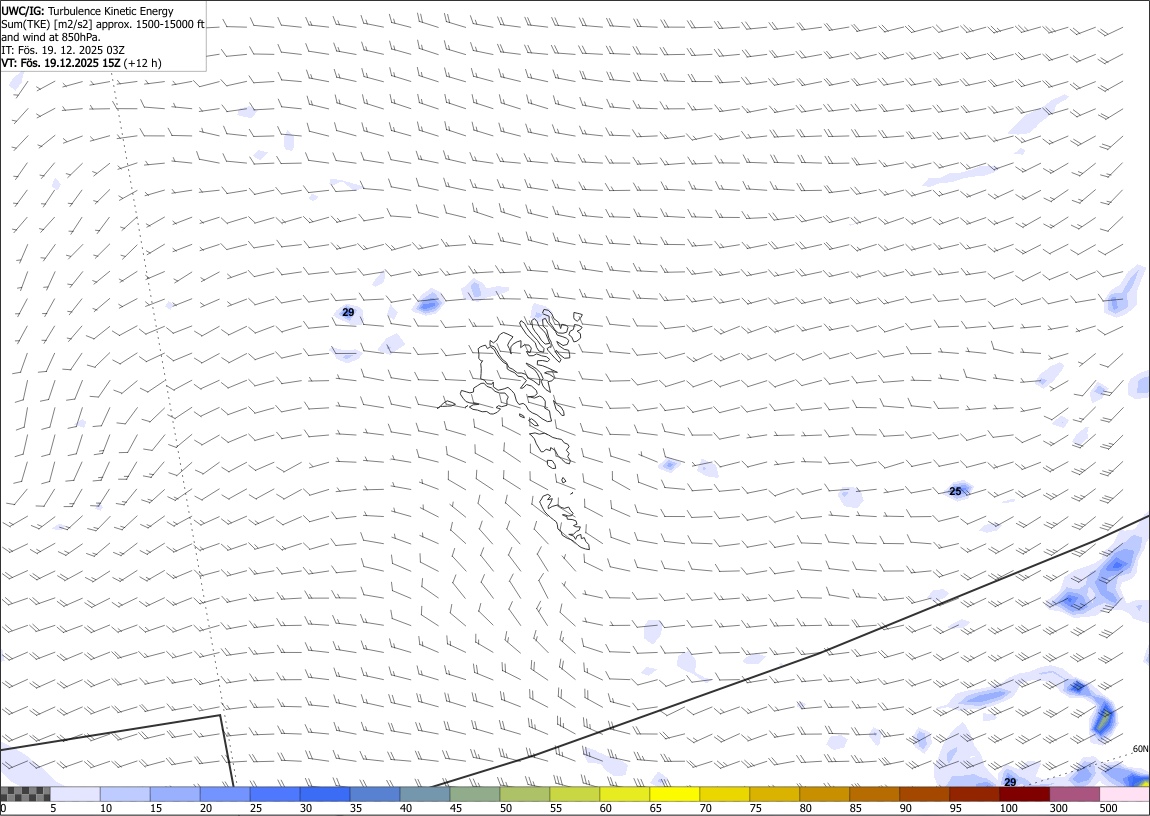
Task: Click the 50–55 olive green color bar swatch
Action: tap(524, 794)
